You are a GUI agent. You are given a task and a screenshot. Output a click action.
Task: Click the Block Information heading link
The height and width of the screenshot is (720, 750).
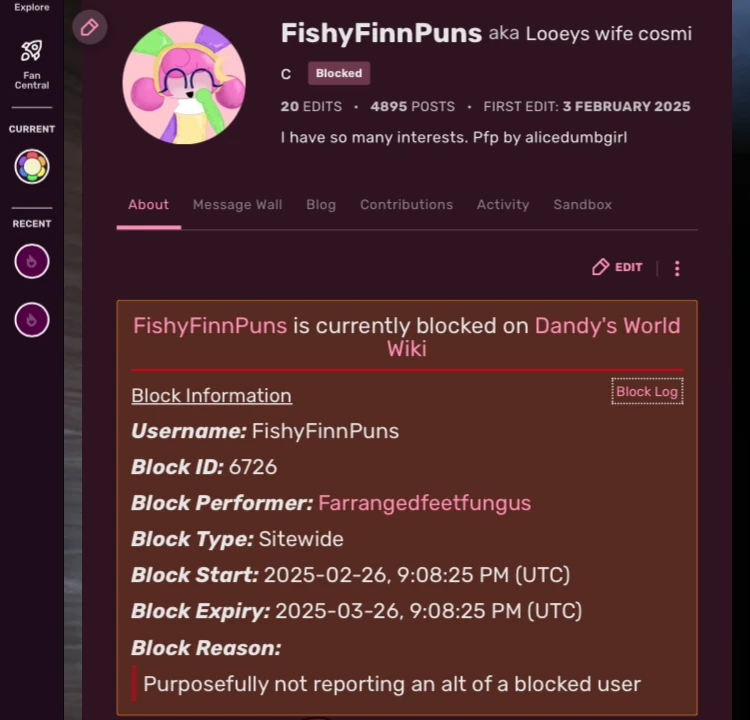[x=211, y=396]
